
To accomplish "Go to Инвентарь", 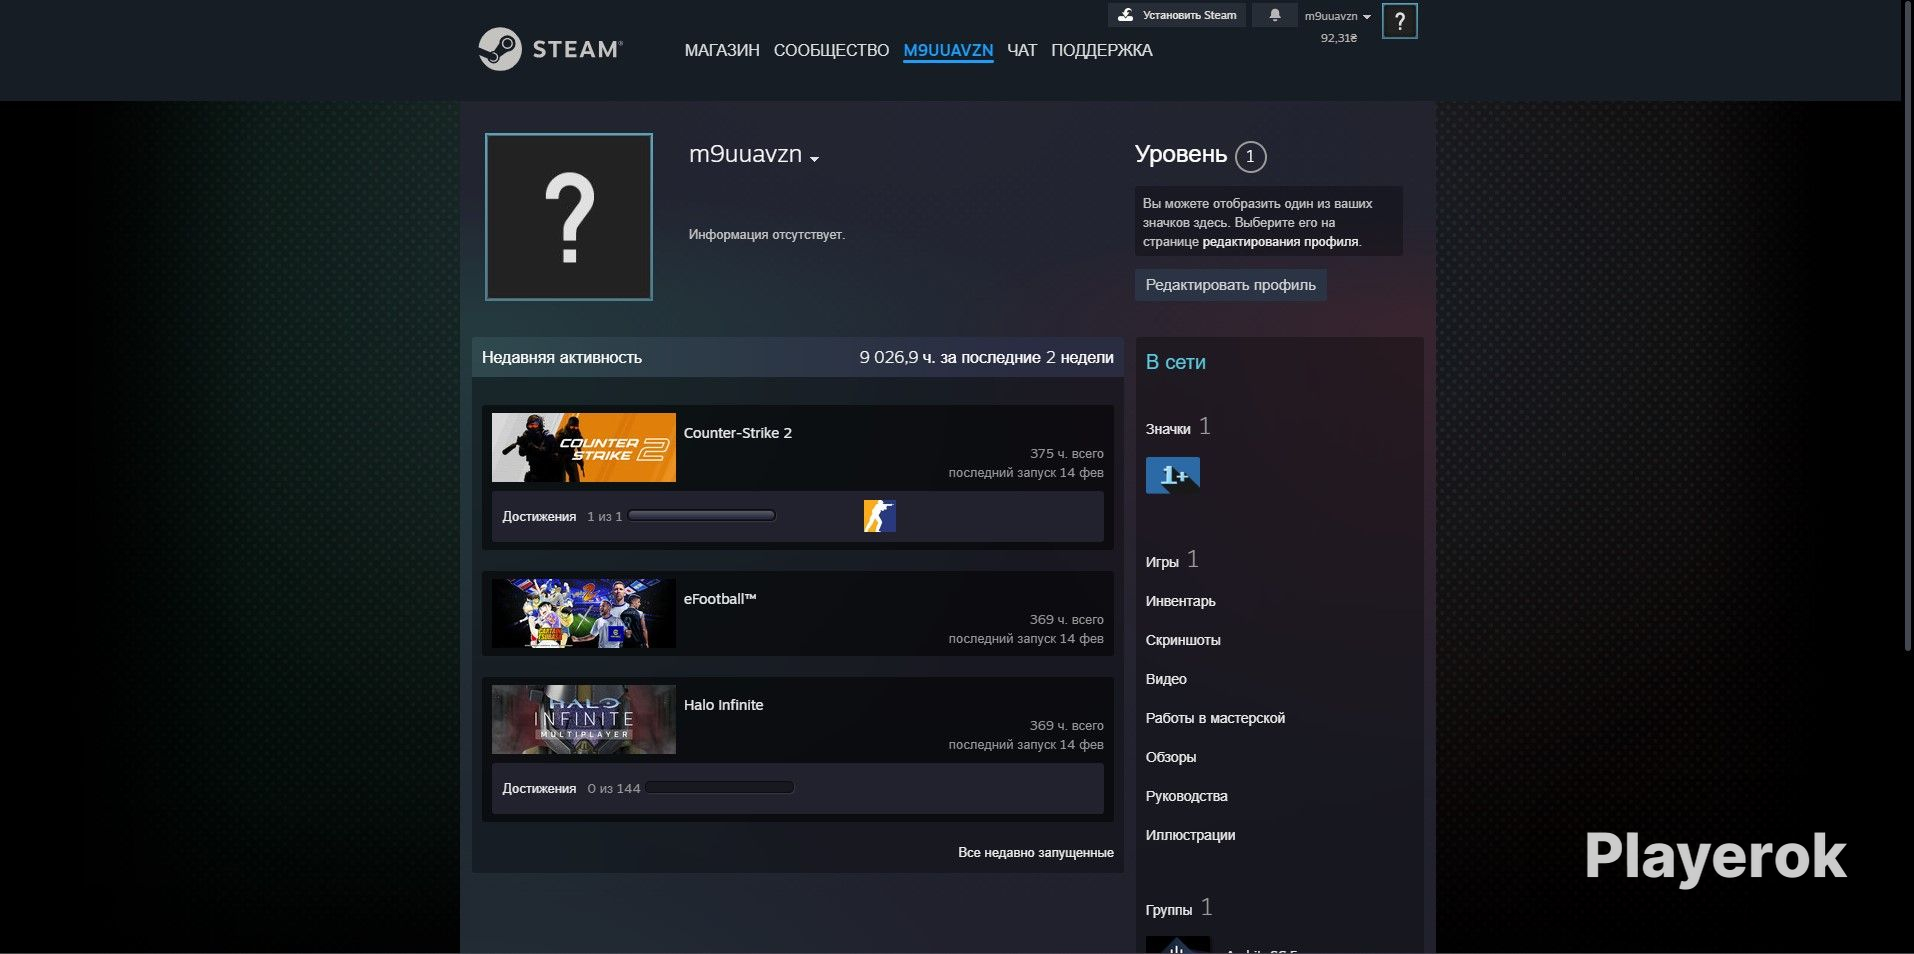I will pyautogui.click(x=1181, y=601).
